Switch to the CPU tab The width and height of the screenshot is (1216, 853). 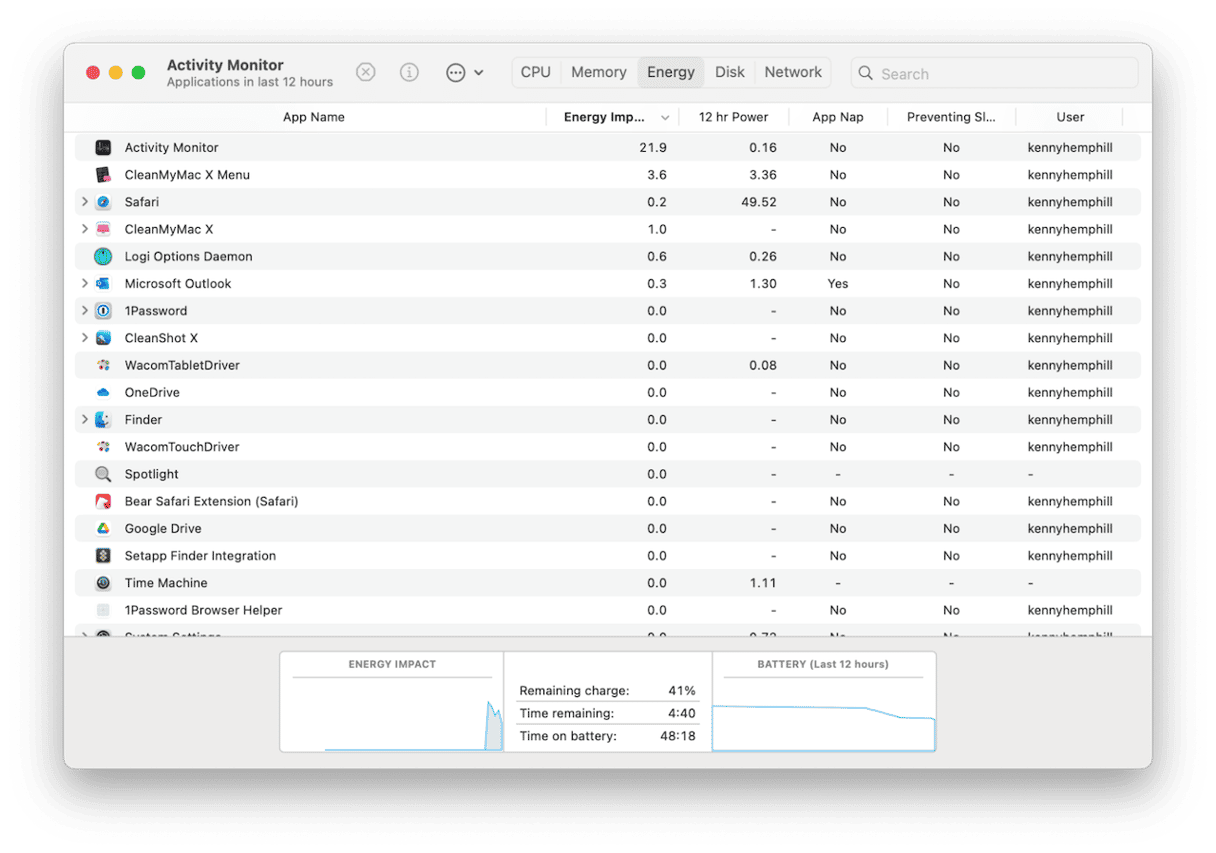click(x=535, y=72)
